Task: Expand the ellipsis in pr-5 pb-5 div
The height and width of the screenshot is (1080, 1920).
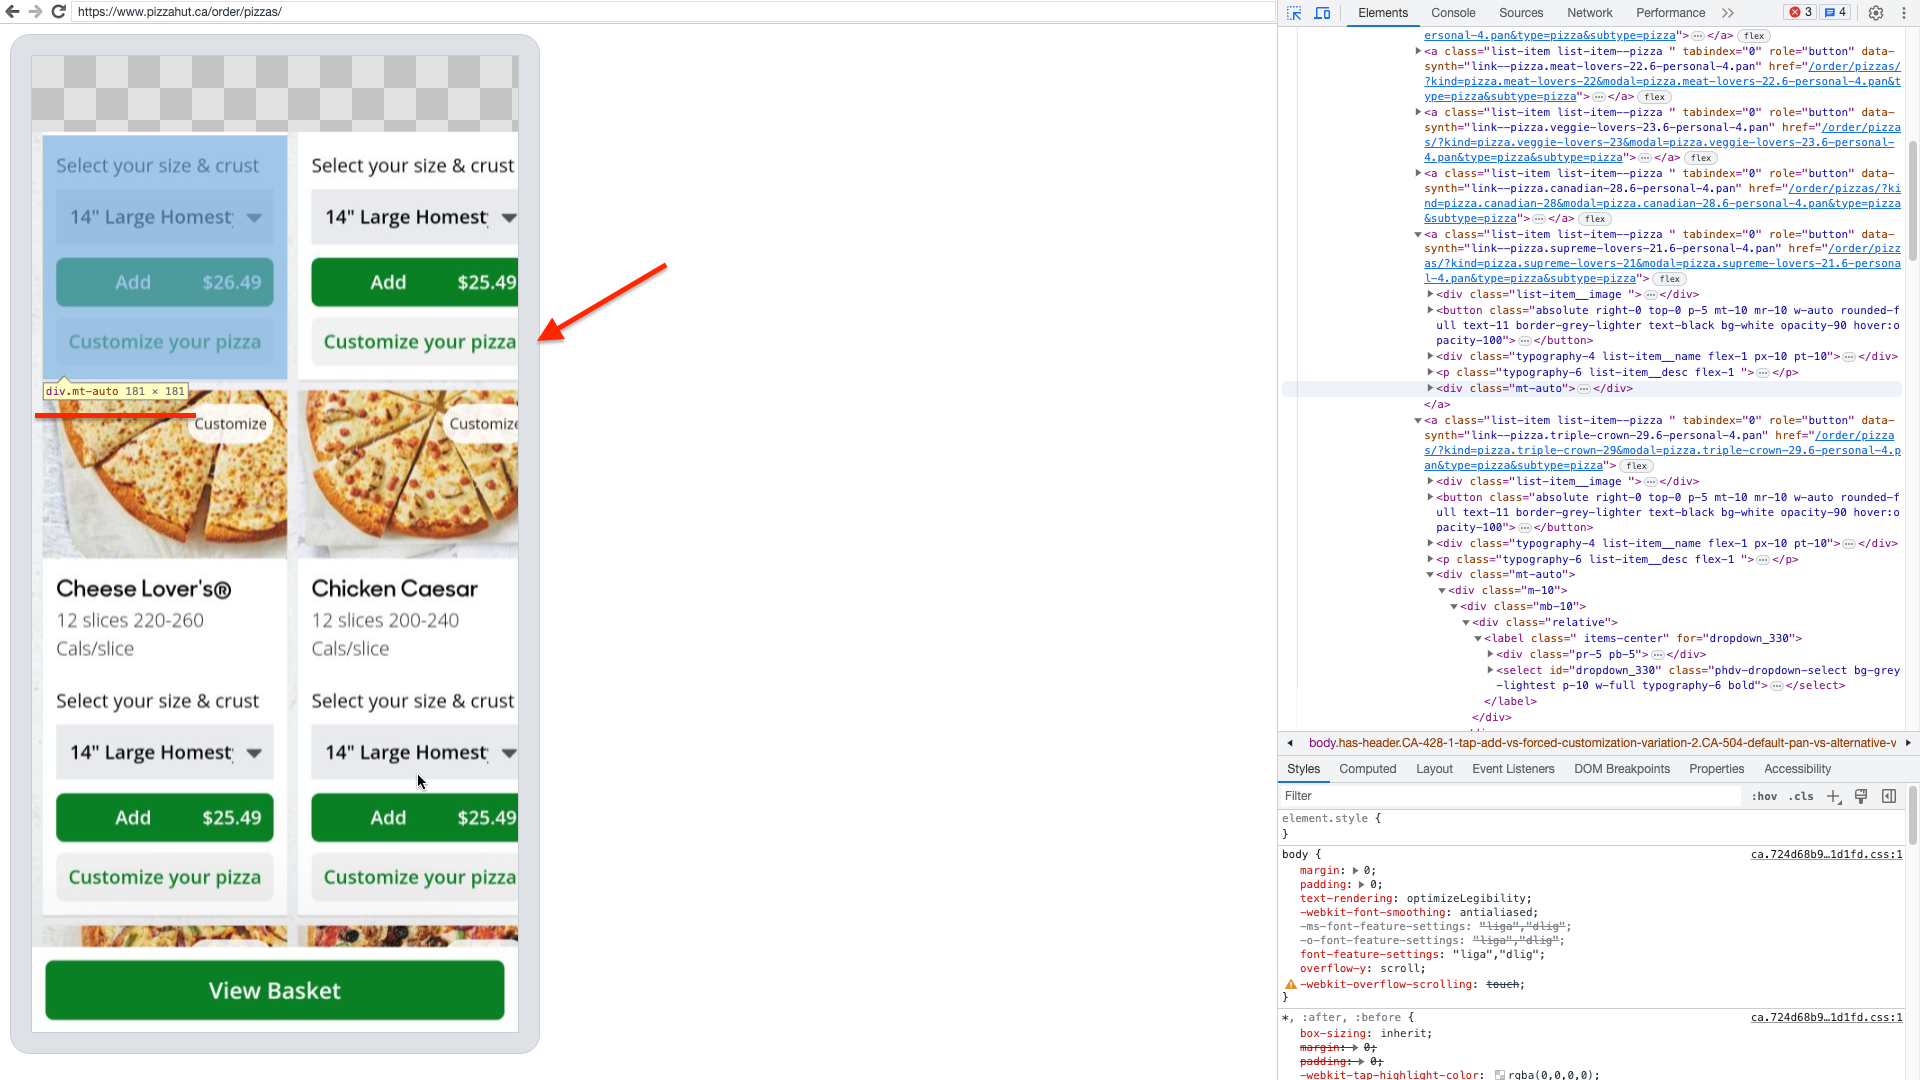Action: [1658, 655]
